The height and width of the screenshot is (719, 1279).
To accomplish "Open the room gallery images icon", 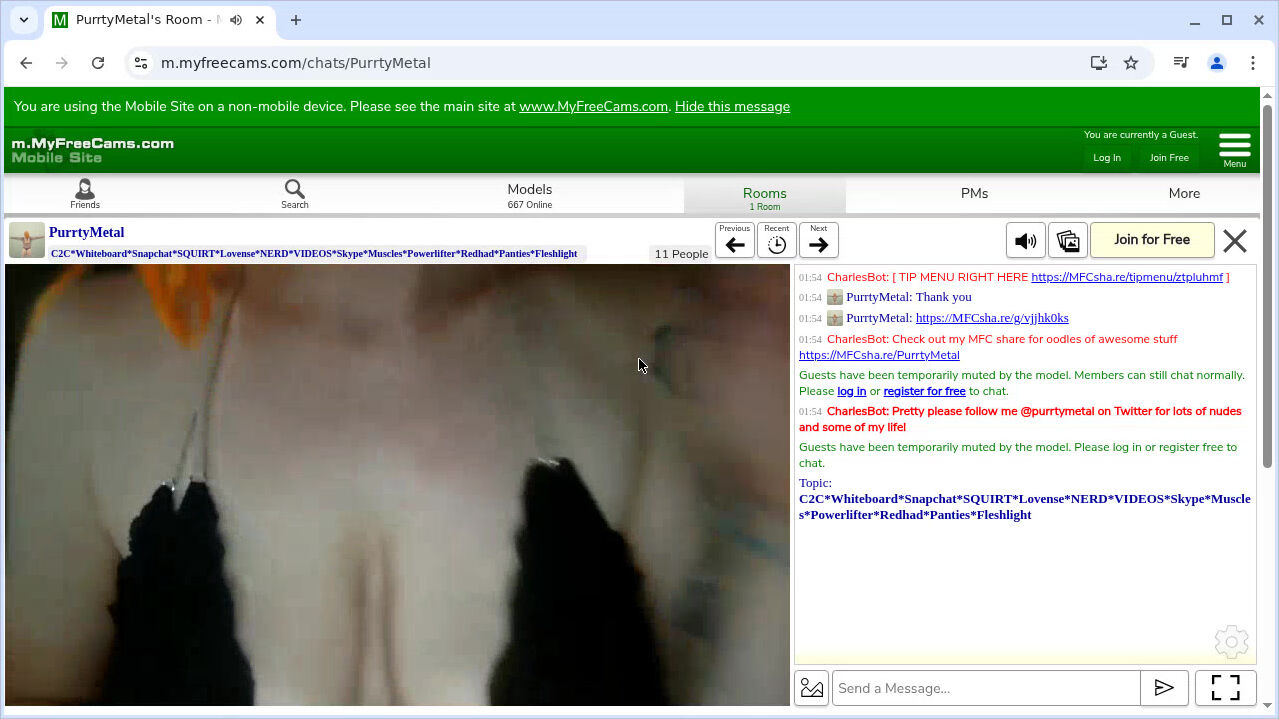I will [x=1067, y=241].
